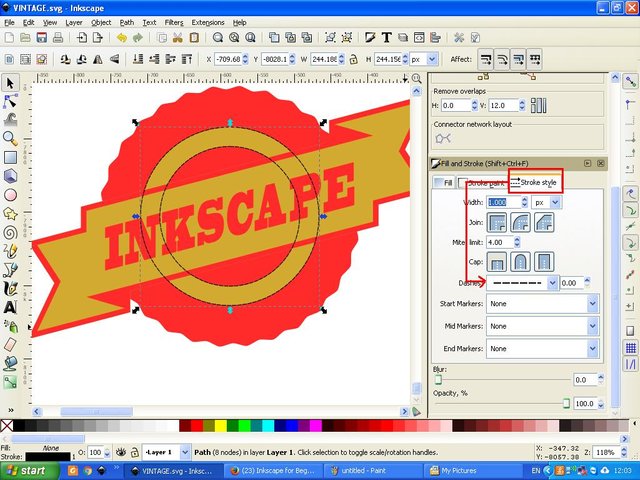
Task: Select the Spiral tool
Action: 10,233
